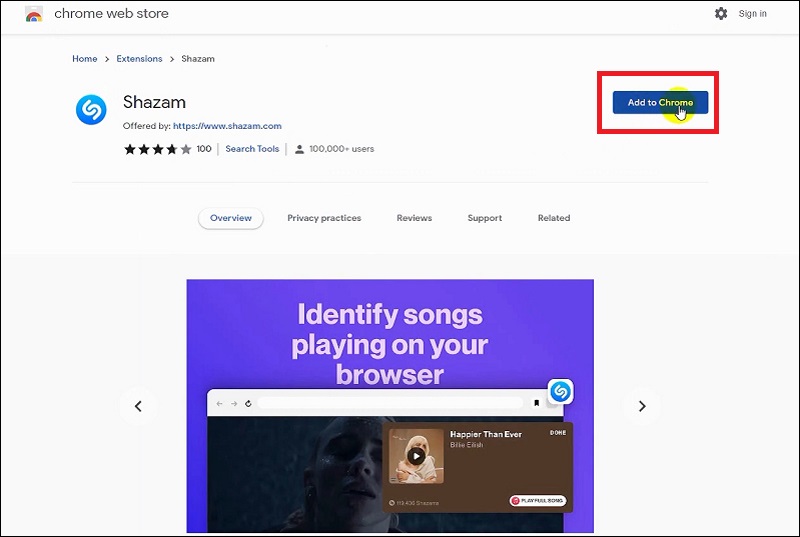Click the back arrow in mock browser
Screen dimensions: 800x537
(219, 404)
